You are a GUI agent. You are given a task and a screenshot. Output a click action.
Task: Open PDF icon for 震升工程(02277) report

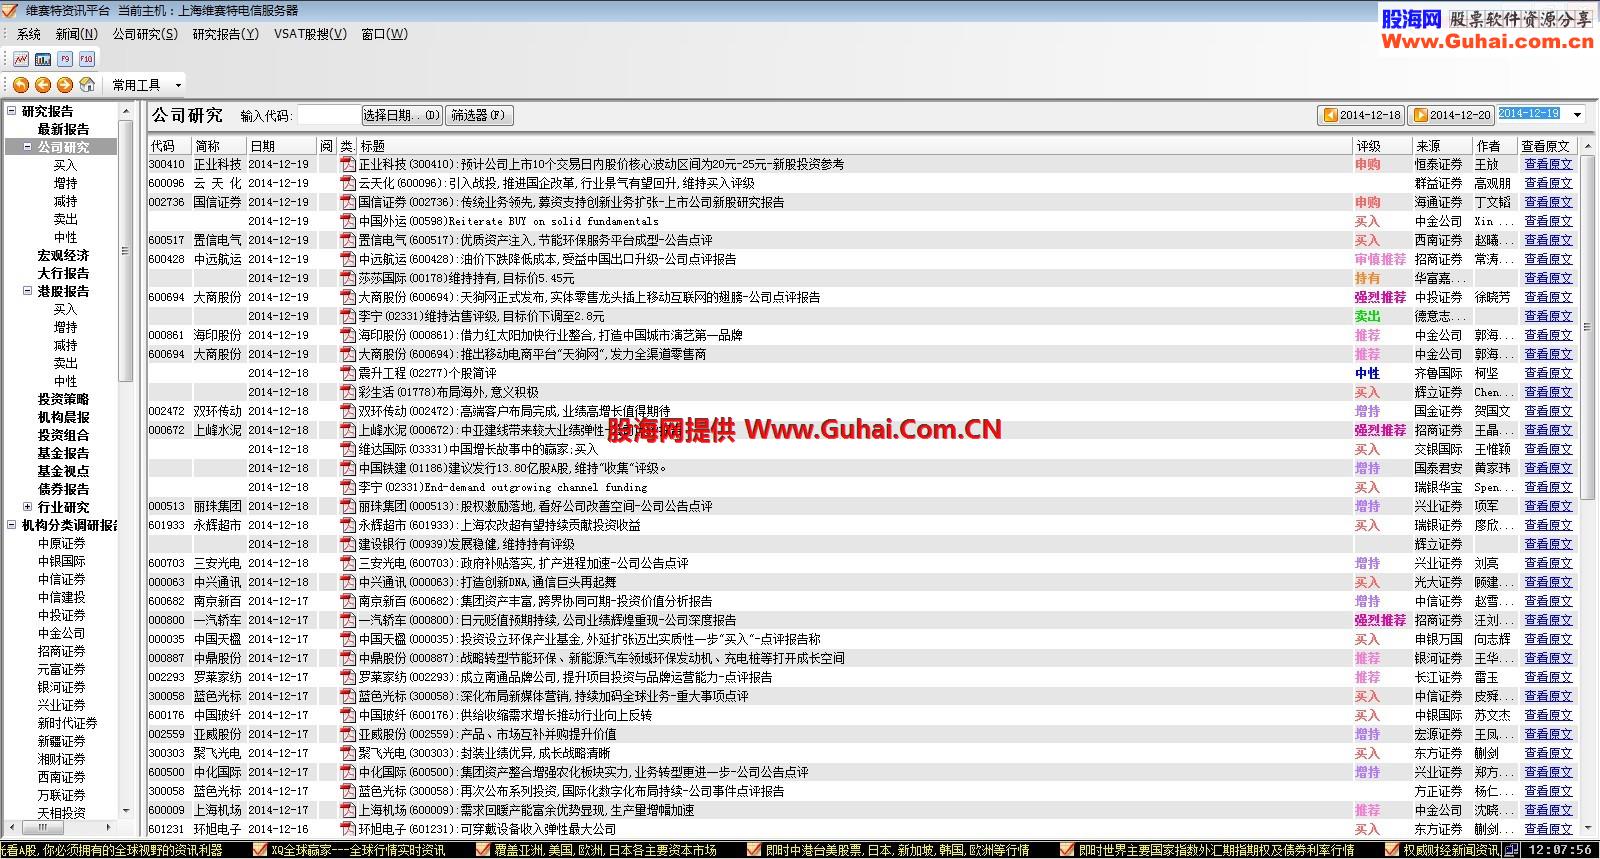[348, 373]
